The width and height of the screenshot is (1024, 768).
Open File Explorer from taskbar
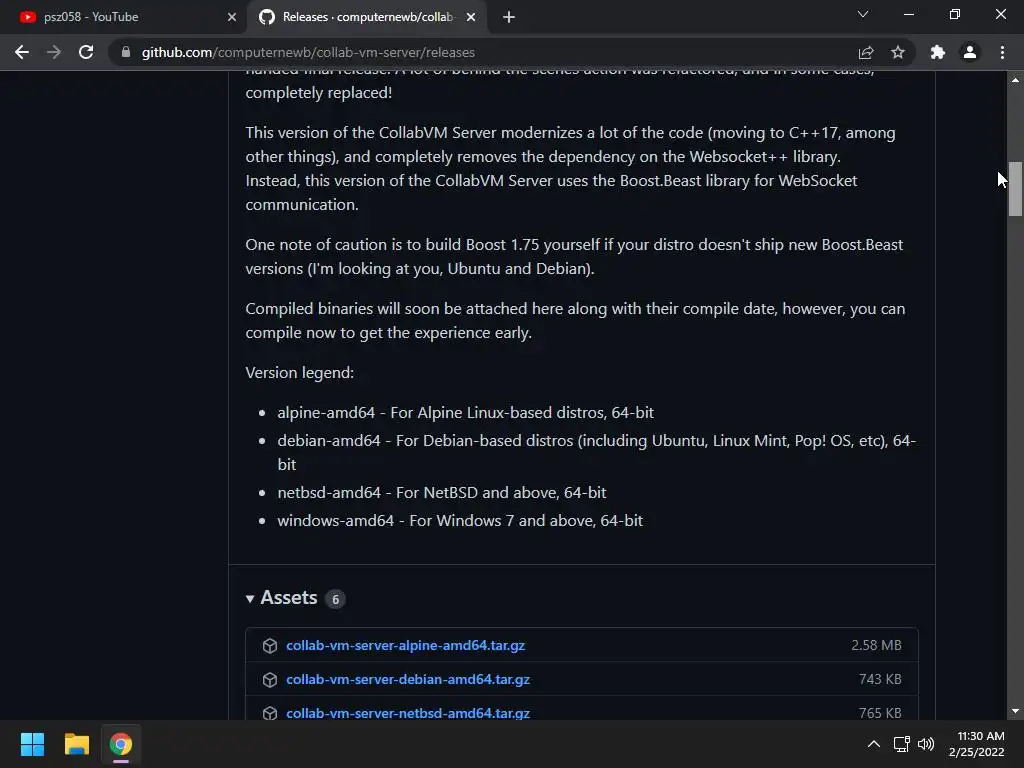click(x=76, y=744)
